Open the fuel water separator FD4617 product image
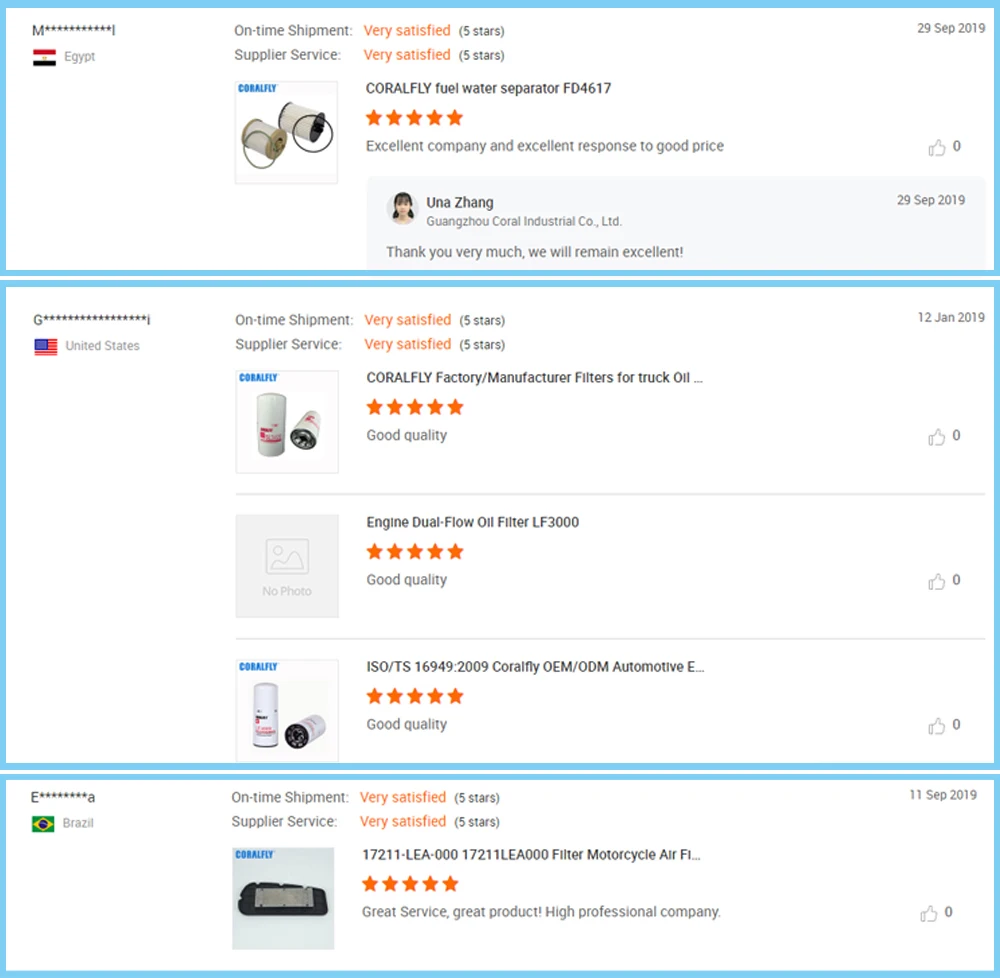 click(286, 133)
